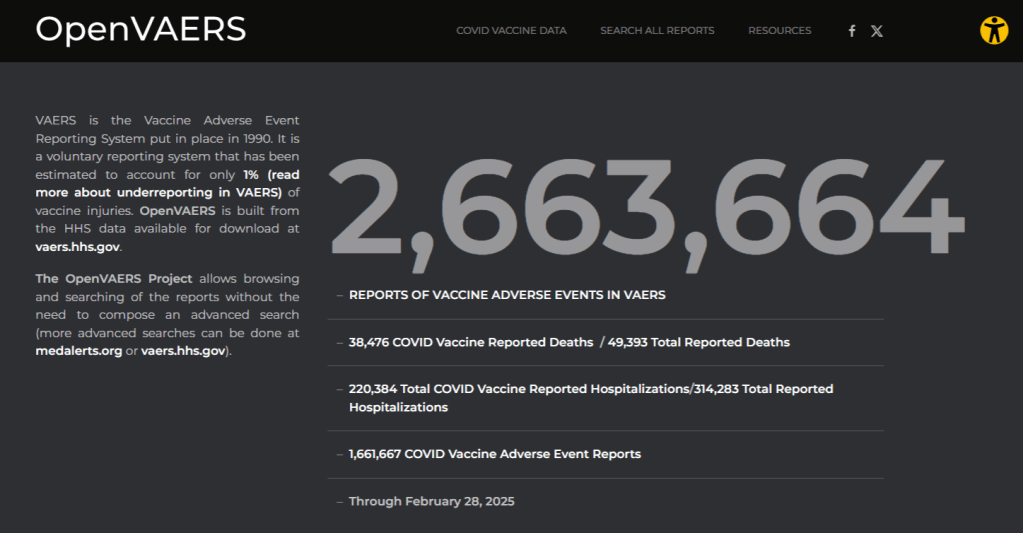Click the OpenVAERS site logo
This screenshot has width=1023, height=533.
pyautogui.click(x=140, y=30)
